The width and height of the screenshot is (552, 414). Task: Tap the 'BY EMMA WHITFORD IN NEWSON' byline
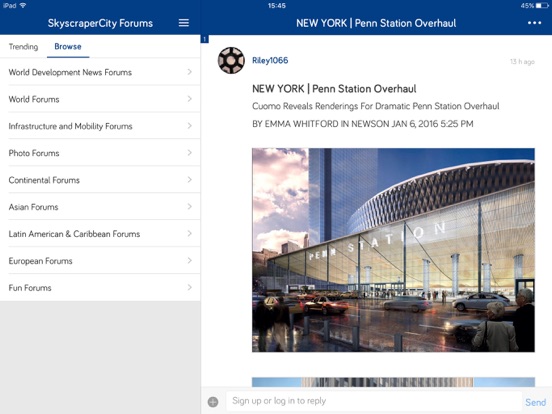363,124
